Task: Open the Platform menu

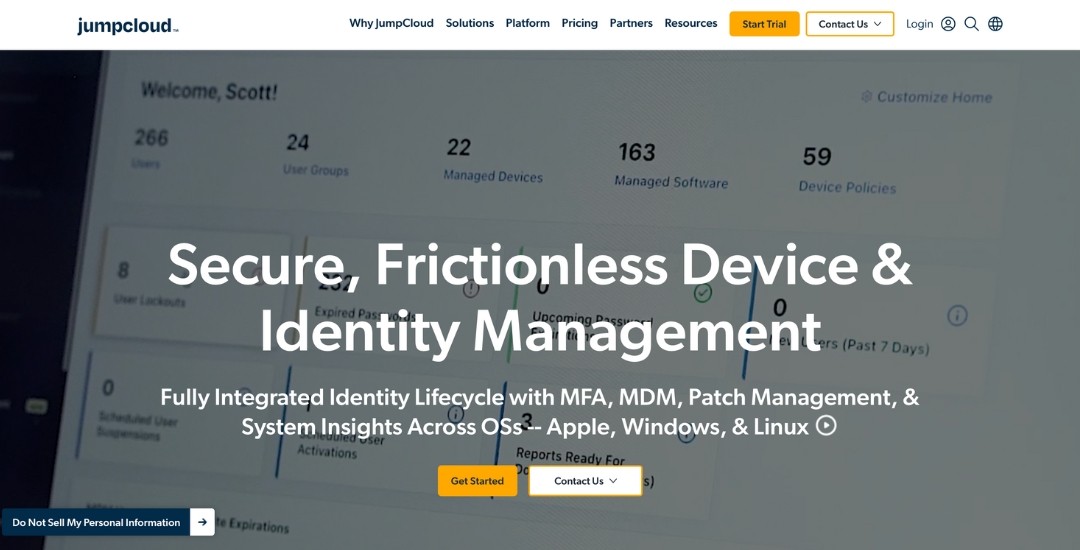Action: pos(528,23)
